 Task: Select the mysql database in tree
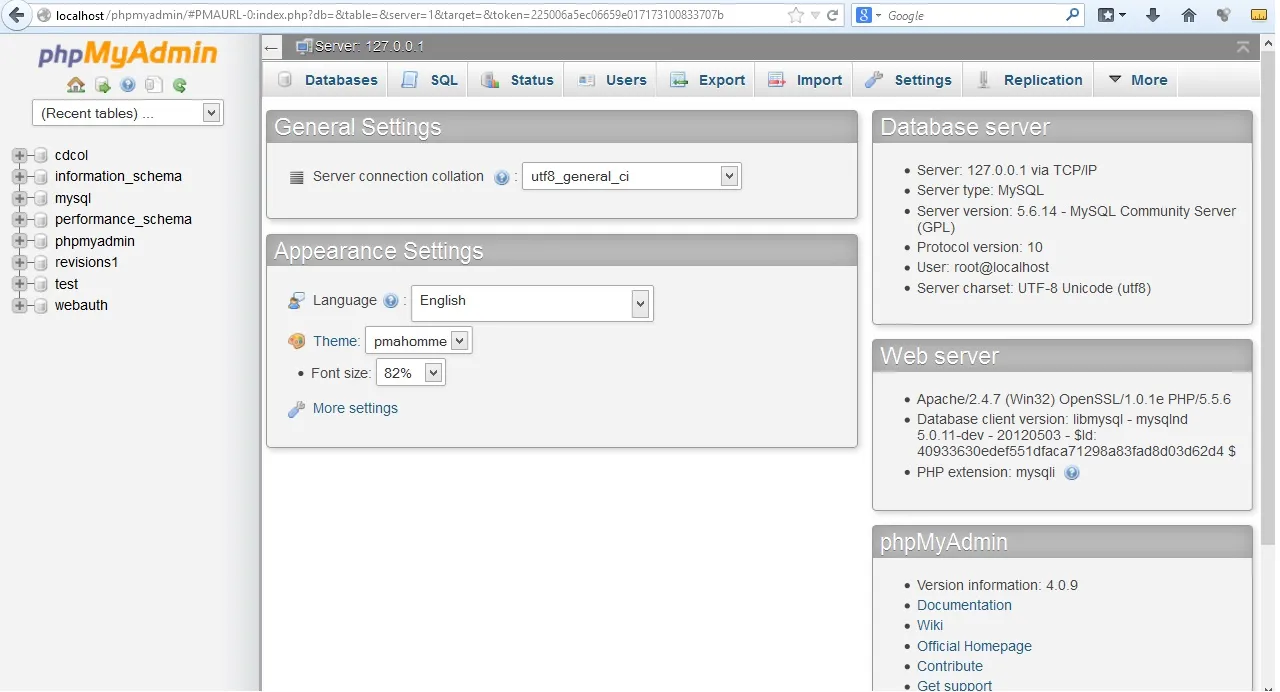coord(73,199)
